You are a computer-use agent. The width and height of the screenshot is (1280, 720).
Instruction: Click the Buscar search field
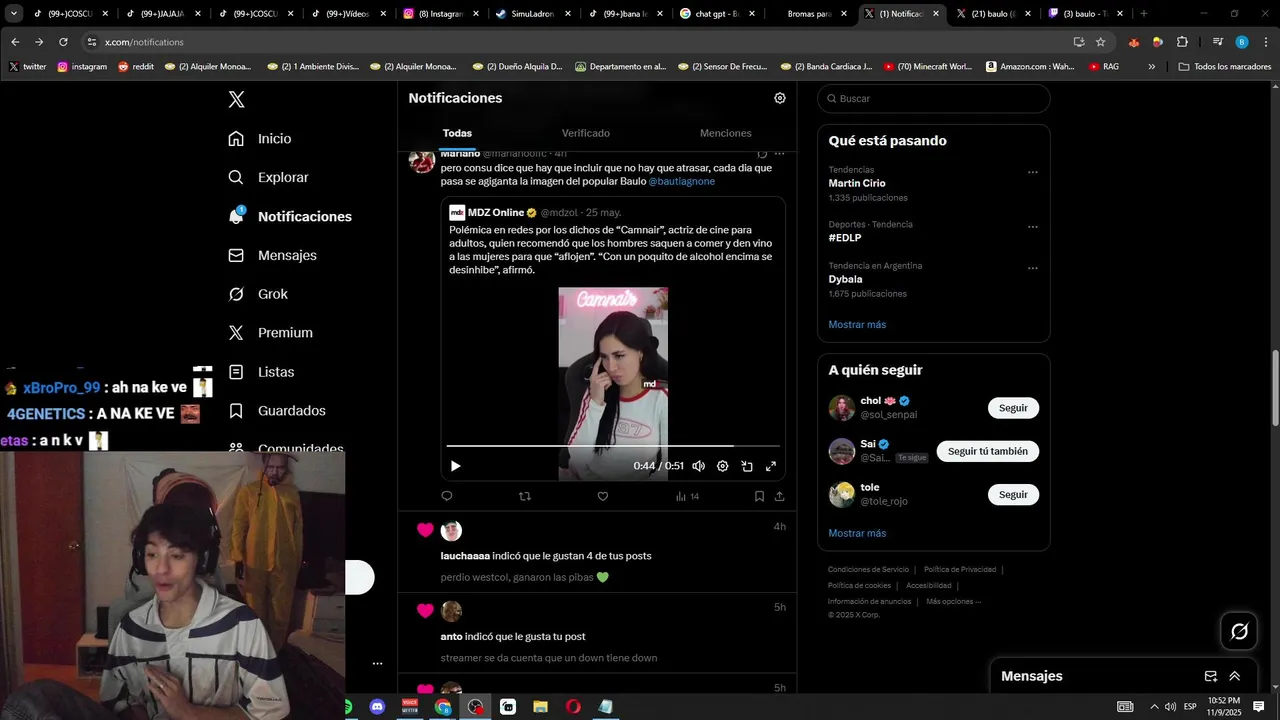coord(934,99)
